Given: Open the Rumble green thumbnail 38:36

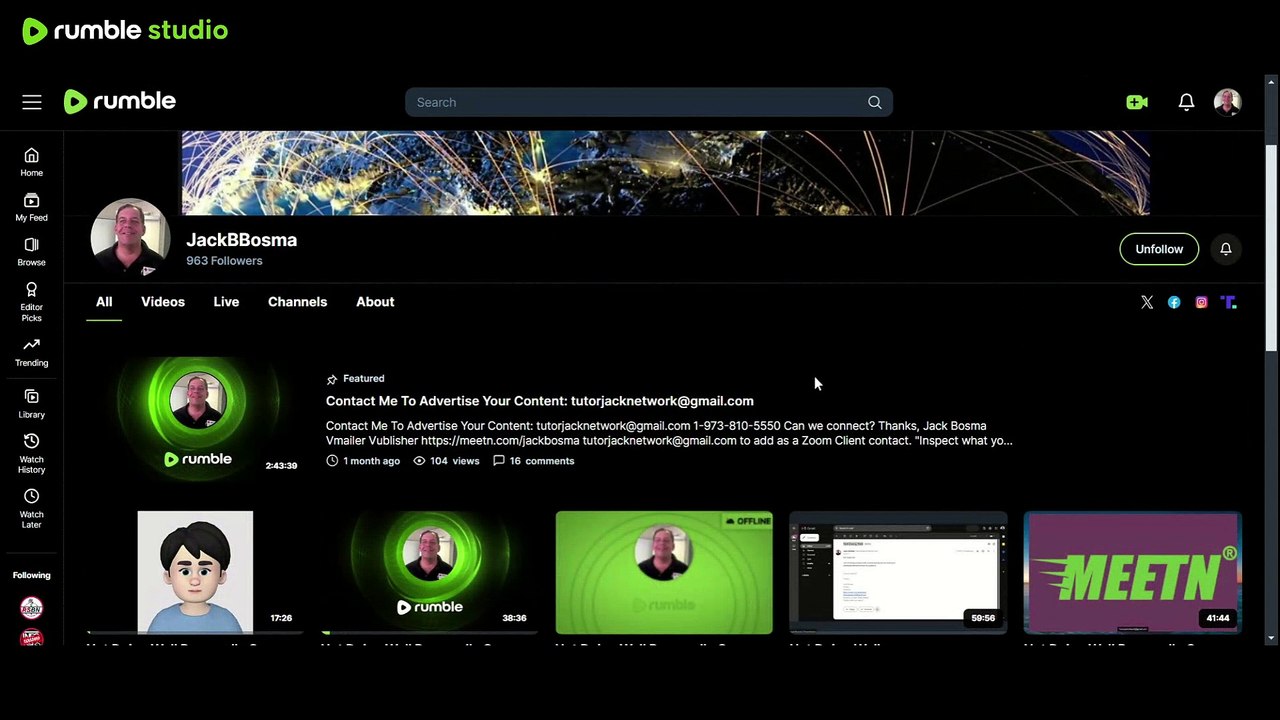Looking at the screenshot, I should 430,573.
